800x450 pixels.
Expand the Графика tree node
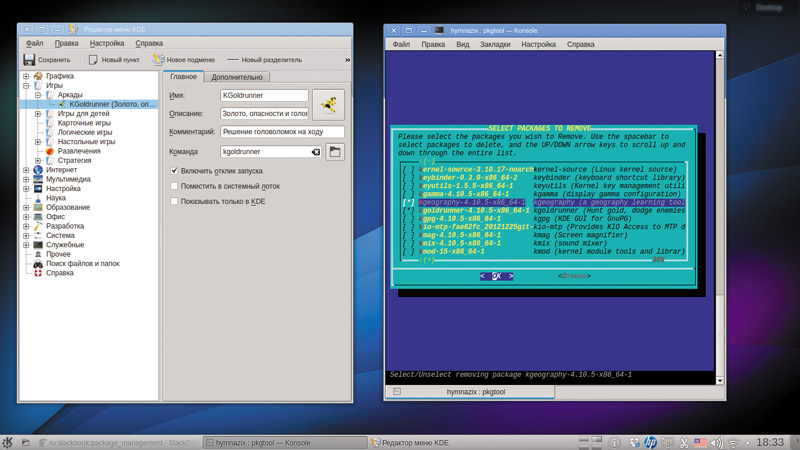[x=26, y=76]
